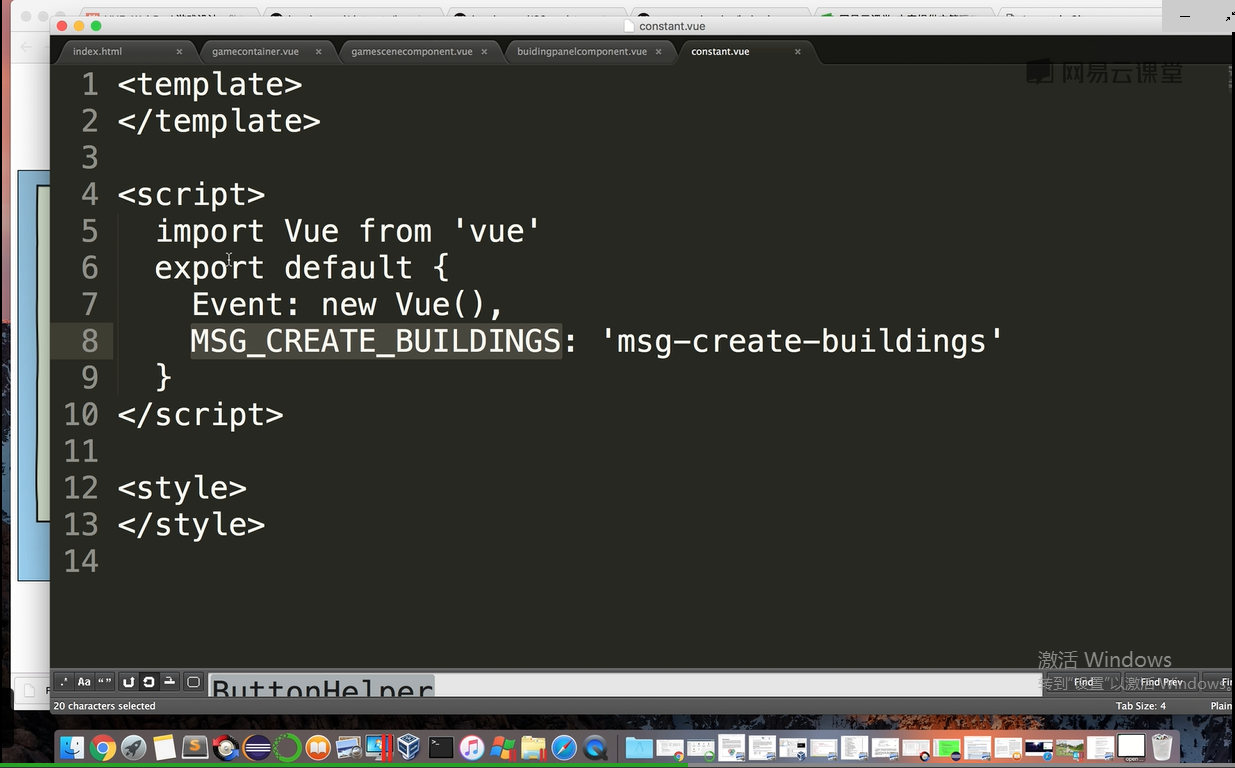Click the Find Prev button

pyautogui.click(x=1162, y=682)
